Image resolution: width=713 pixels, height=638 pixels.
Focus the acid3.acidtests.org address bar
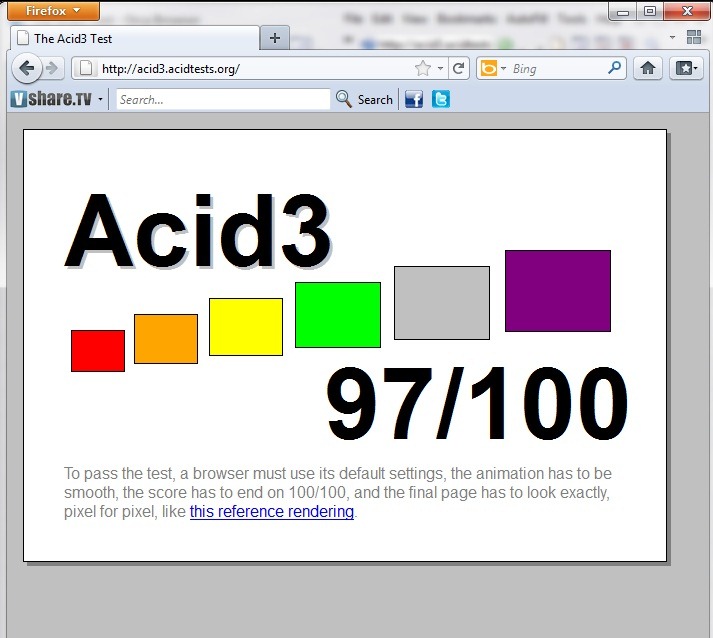[255, 69]
